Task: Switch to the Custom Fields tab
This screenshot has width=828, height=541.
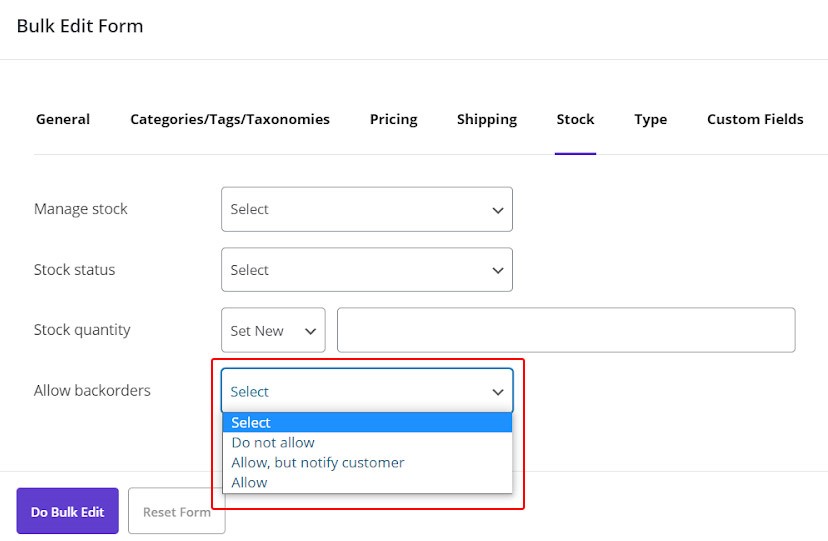Action: coord(755,119)
